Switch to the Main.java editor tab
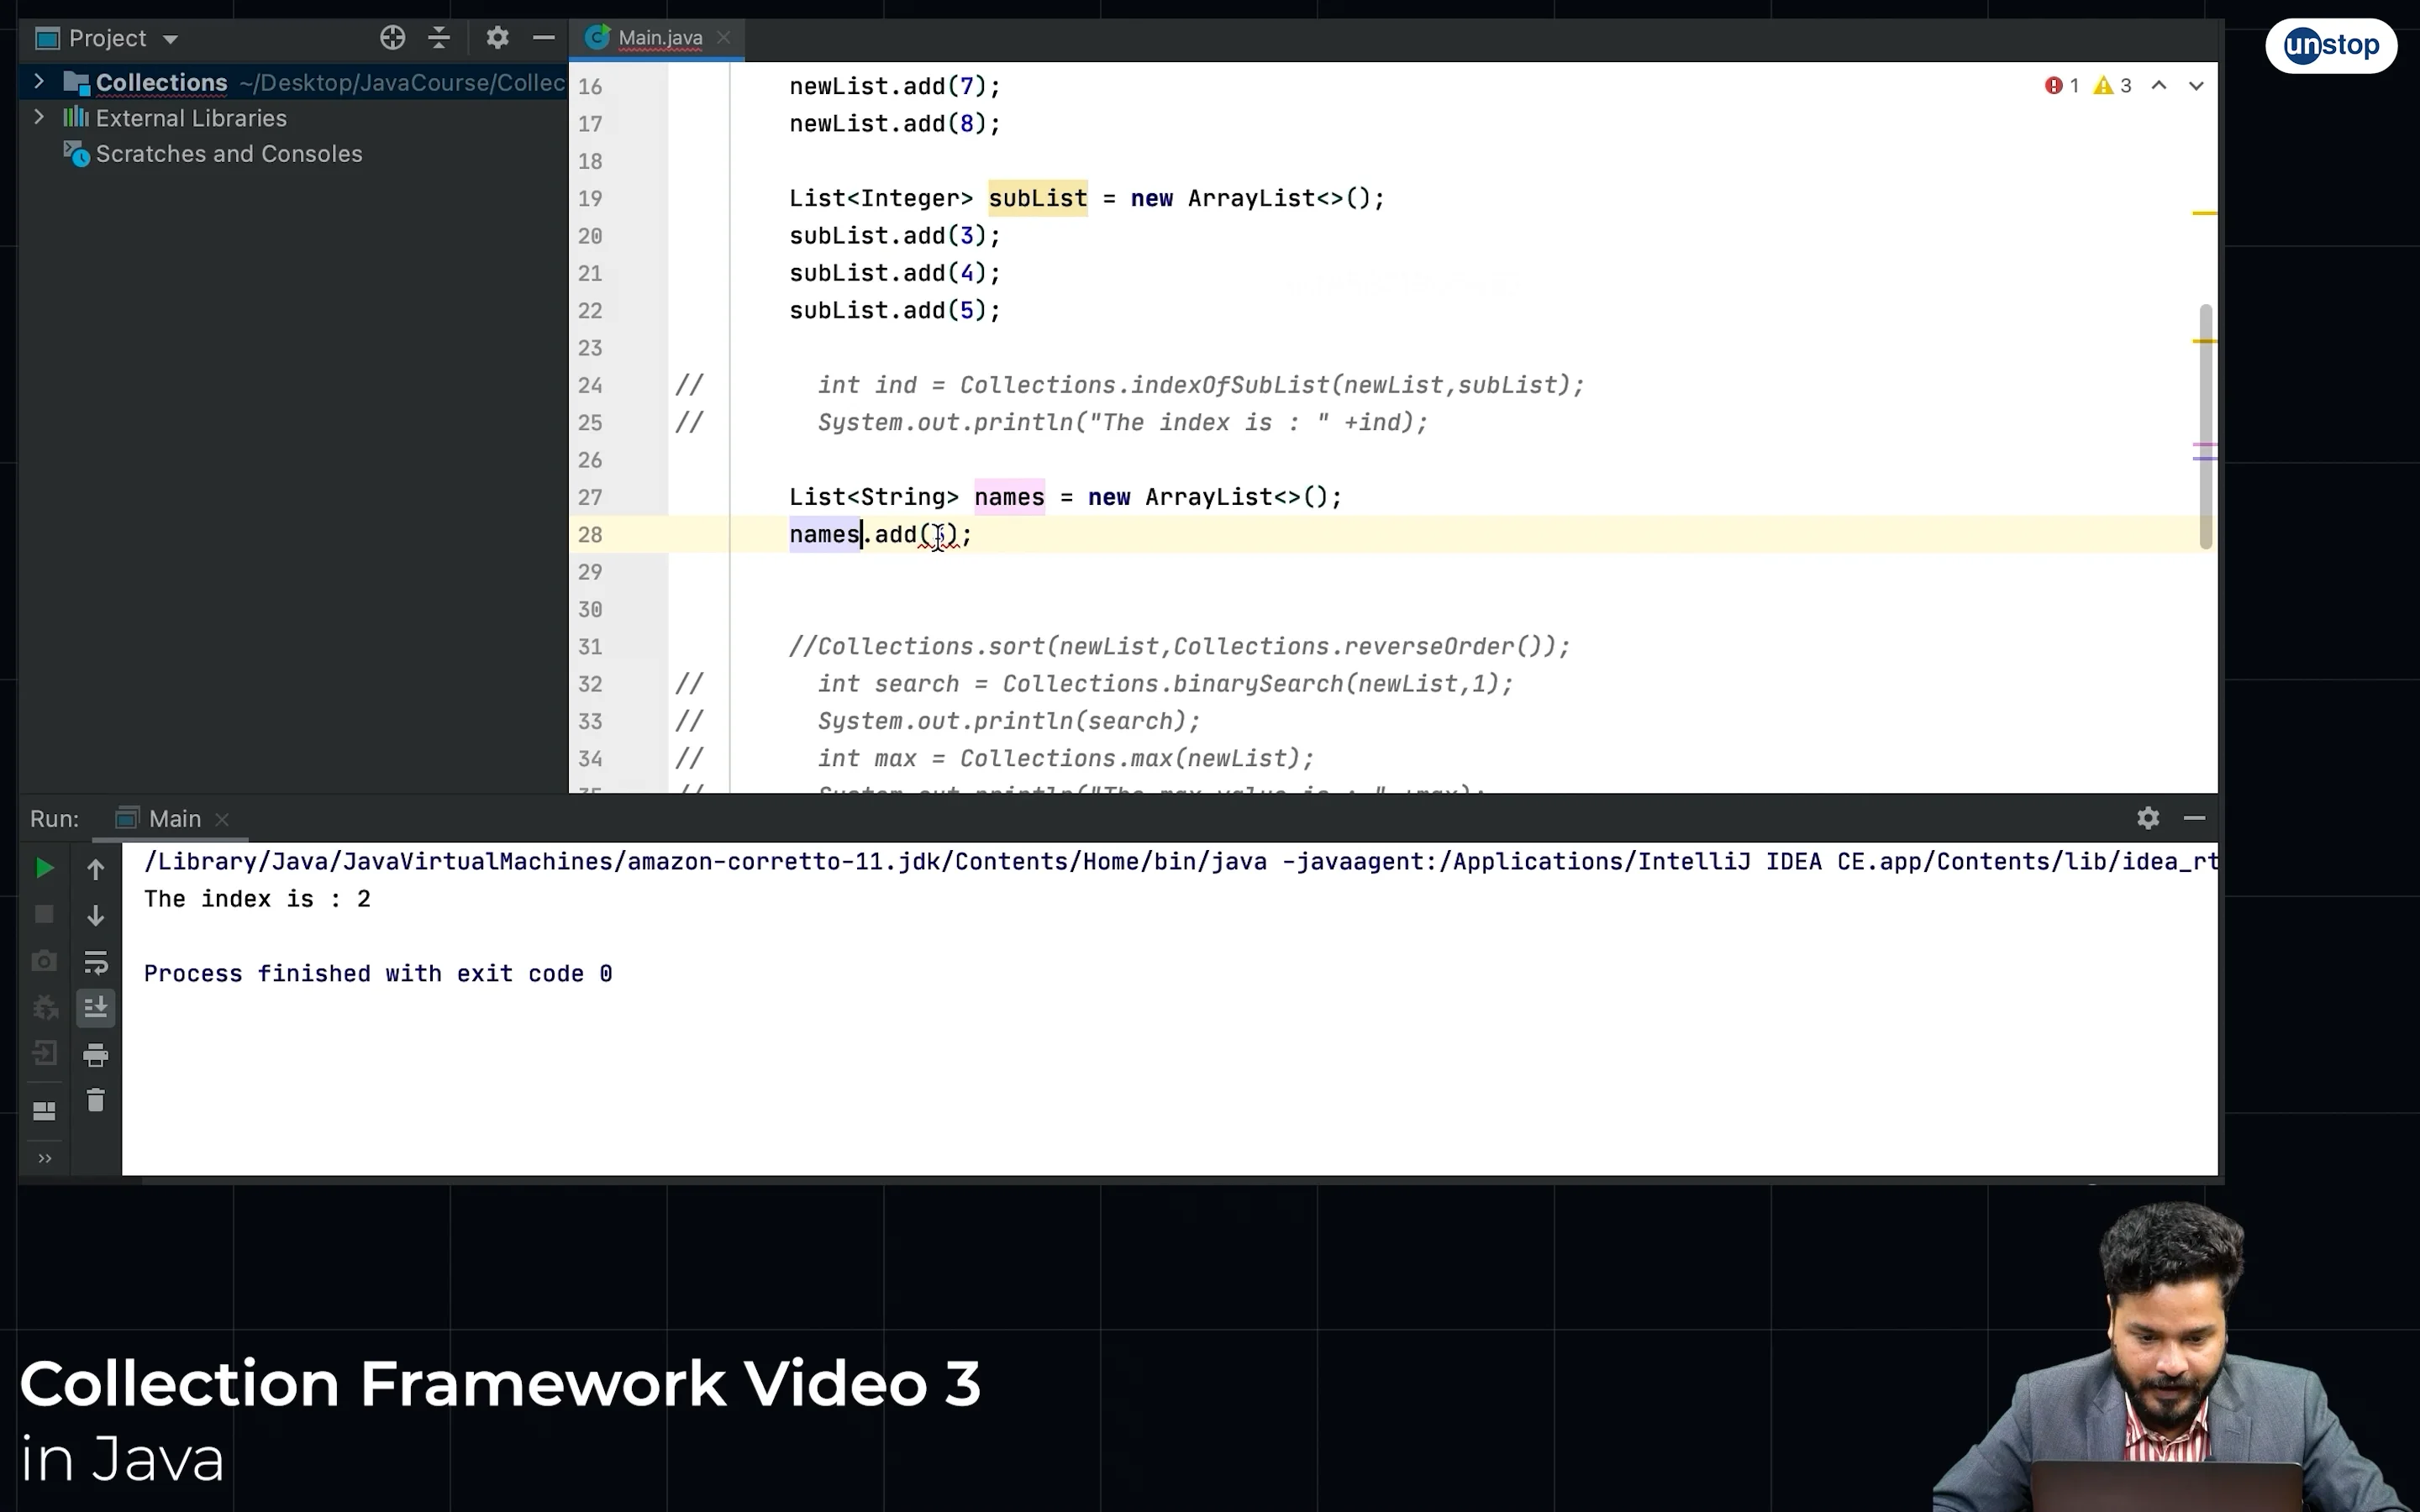Screen dimensions: 2420x1512 point(658,38)
